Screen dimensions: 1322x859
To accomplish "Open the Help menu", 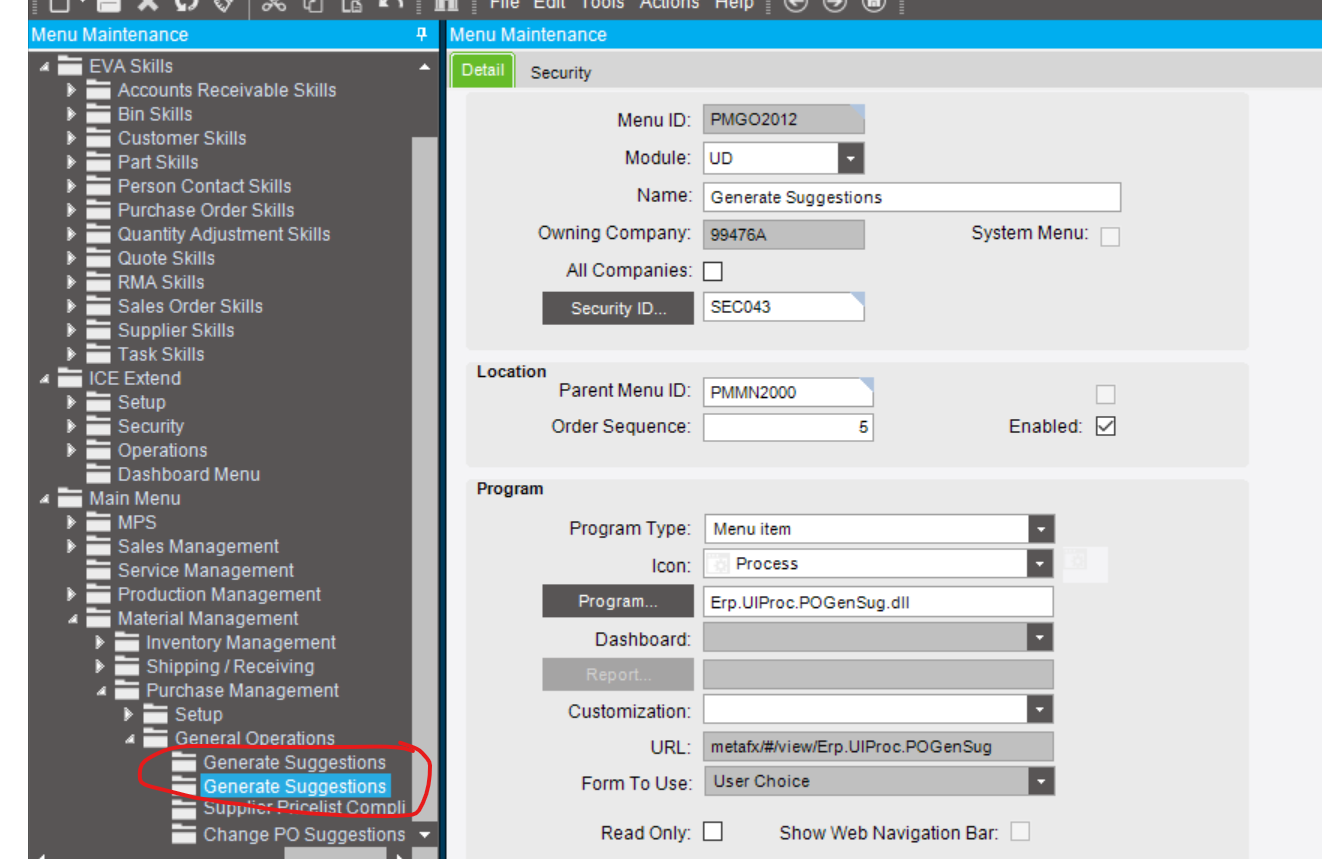I will (x=733, y=5).
